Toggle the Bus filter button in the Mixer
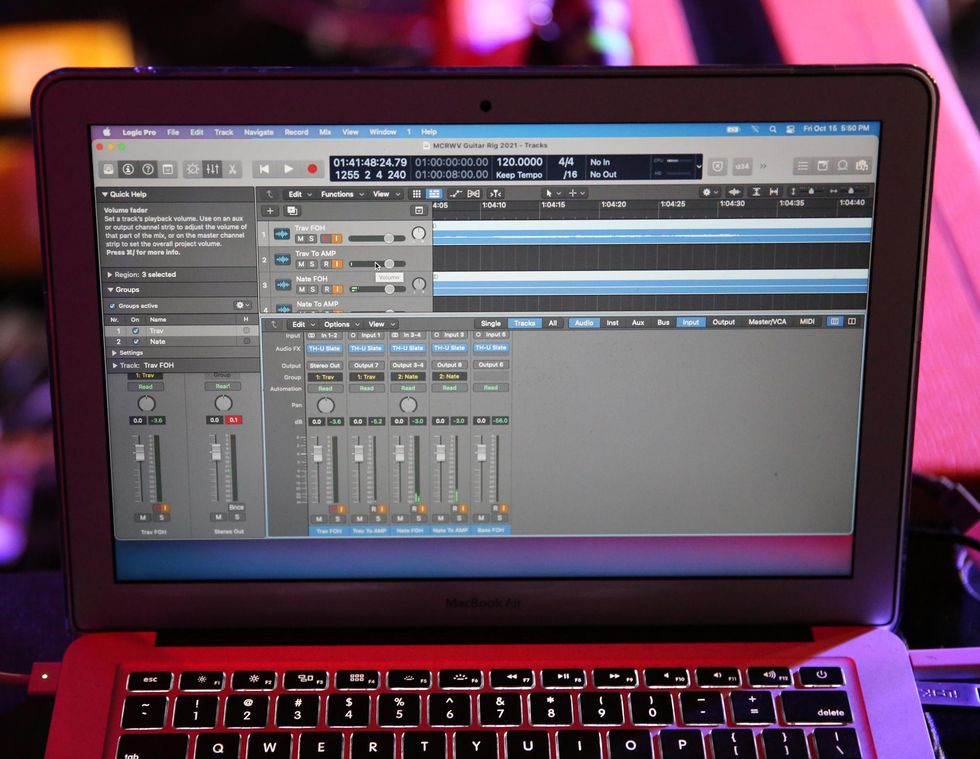The height and width of the screenshot is (759, 980). pyautogui.click(x=663, y=323)
